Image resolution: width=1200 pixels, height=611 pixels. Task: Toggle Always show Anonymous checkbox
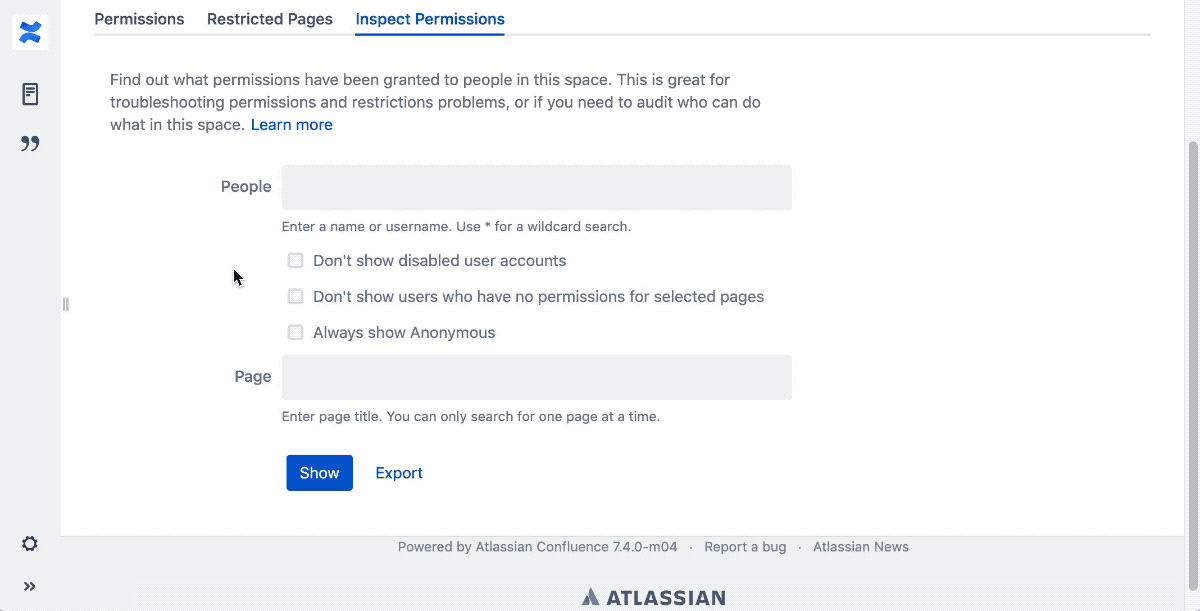(296, 333)
